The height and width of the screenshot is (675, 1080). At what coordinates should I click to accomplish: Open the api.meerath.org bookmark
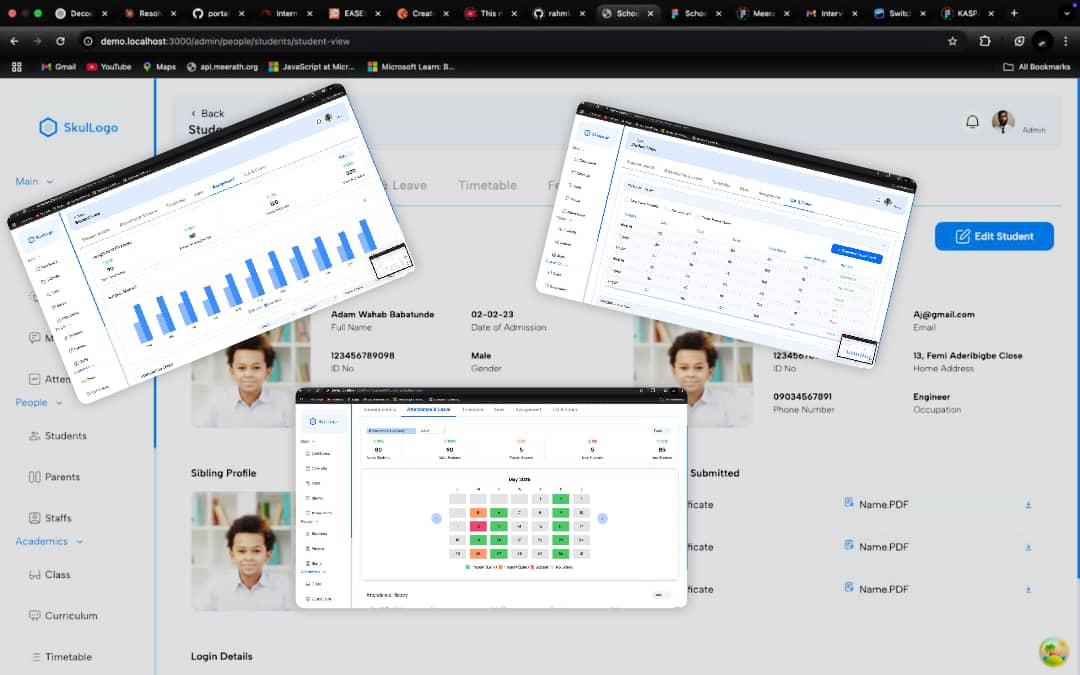222,67
